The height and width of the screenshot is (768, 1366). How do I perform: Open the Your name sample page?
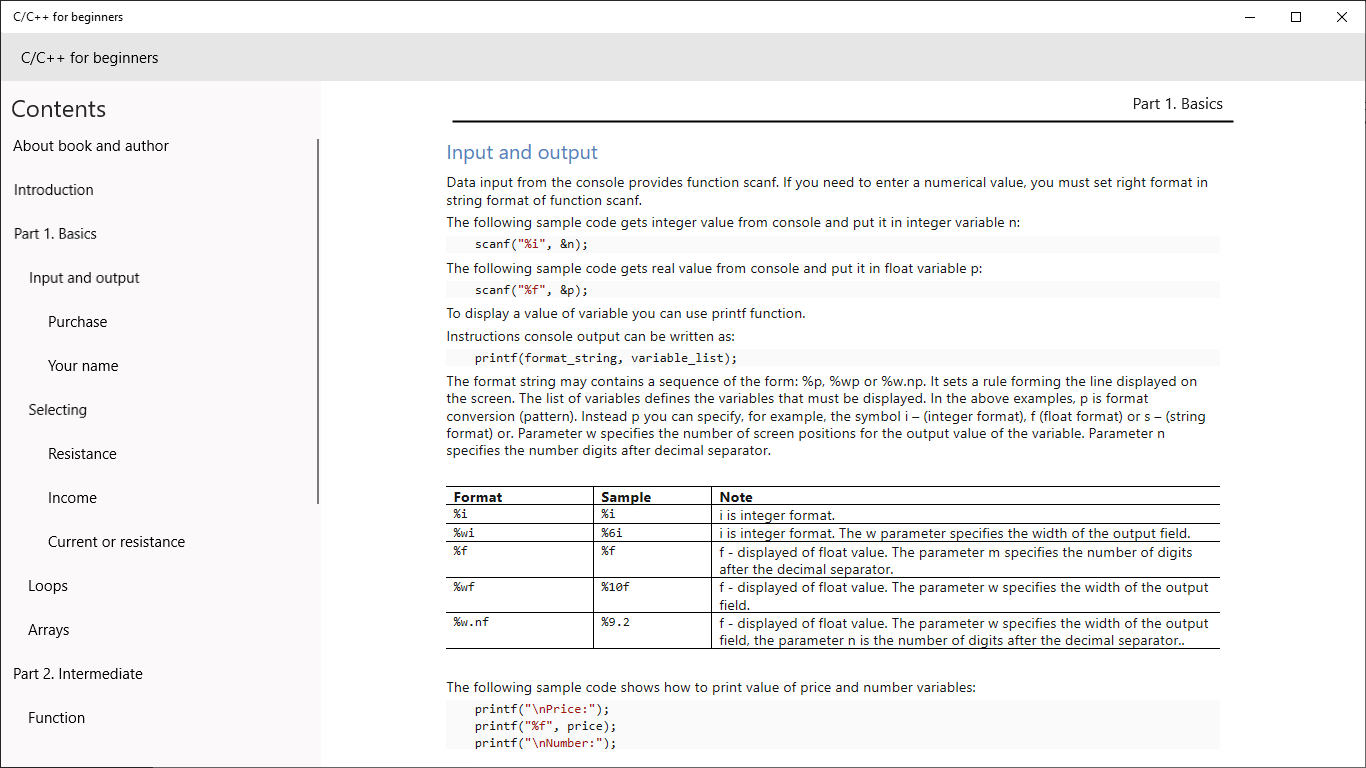(83, 365)
